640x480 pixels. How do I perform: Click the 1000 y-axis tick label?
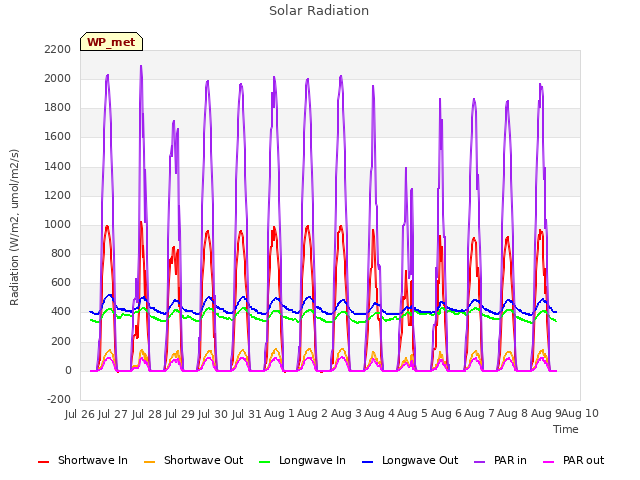58,224
